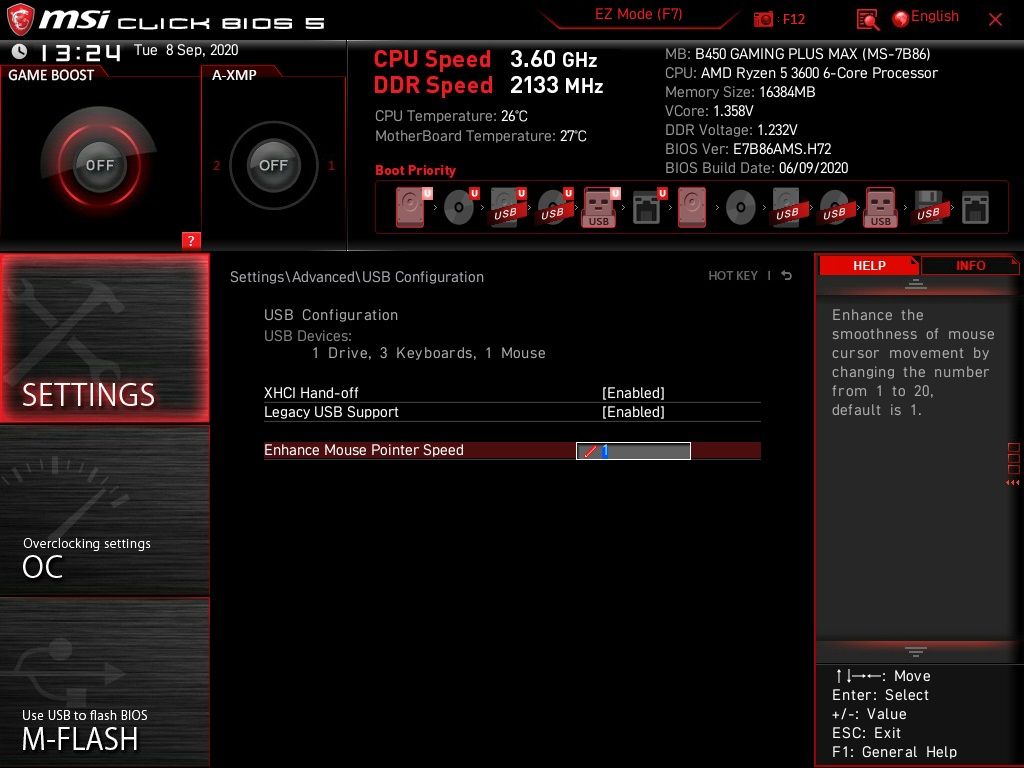Viewport: 1024px width, 768px height.
Task: Open Legacy USB Support [Enabled] value
Action: [633, 412]
